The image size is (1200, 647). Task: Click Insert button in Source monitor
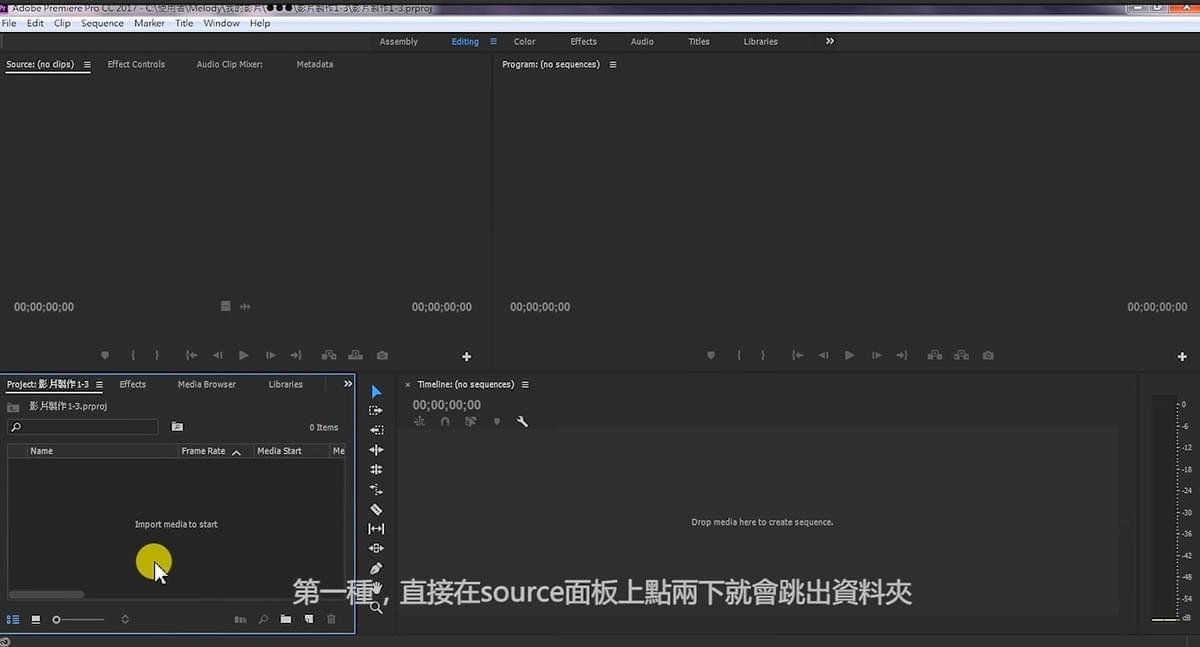[328, 355]
